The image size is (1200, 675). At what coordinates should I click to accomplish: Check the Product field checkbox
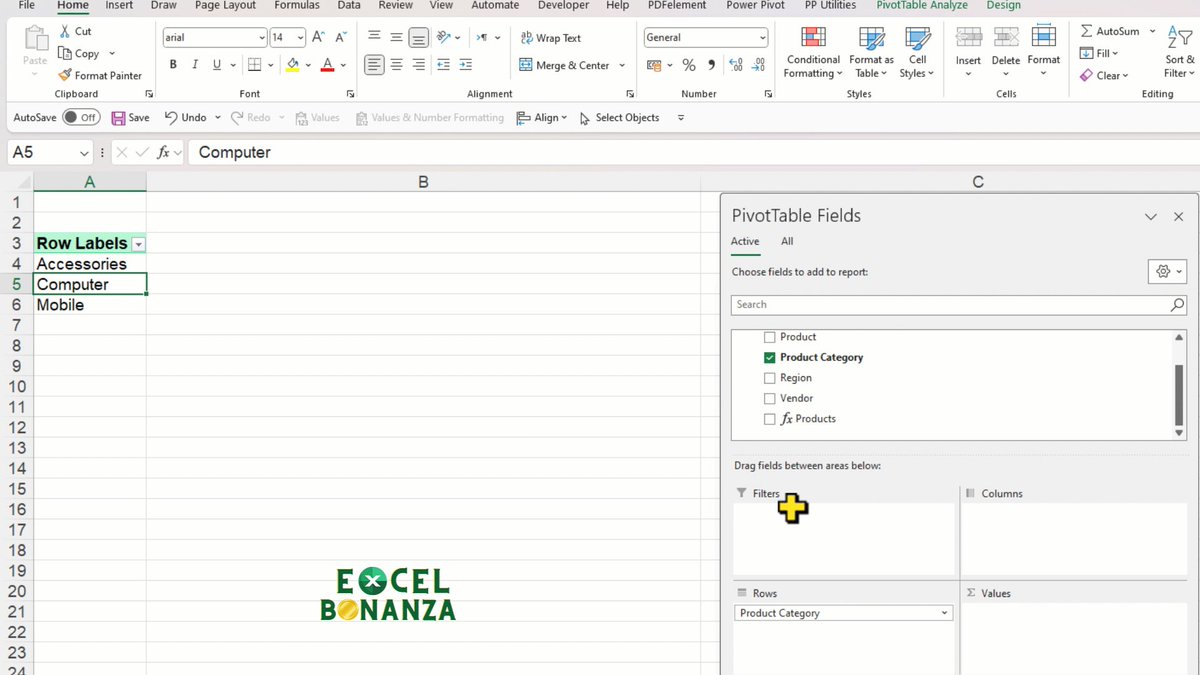coord(769,337)
